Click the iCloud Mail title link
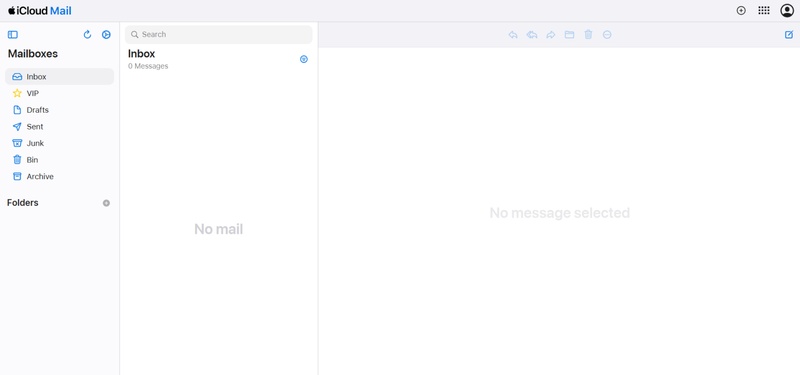This screenshot has width=800, height=375. (40, 11)
